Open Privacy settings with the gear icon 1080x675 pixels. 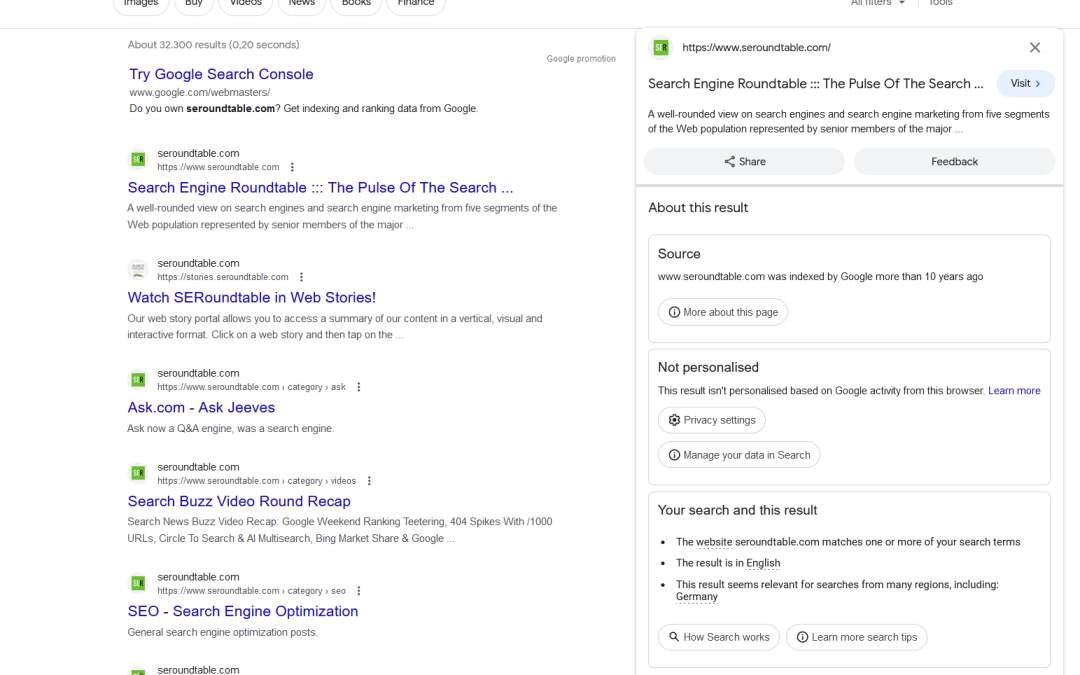point(712,420)
